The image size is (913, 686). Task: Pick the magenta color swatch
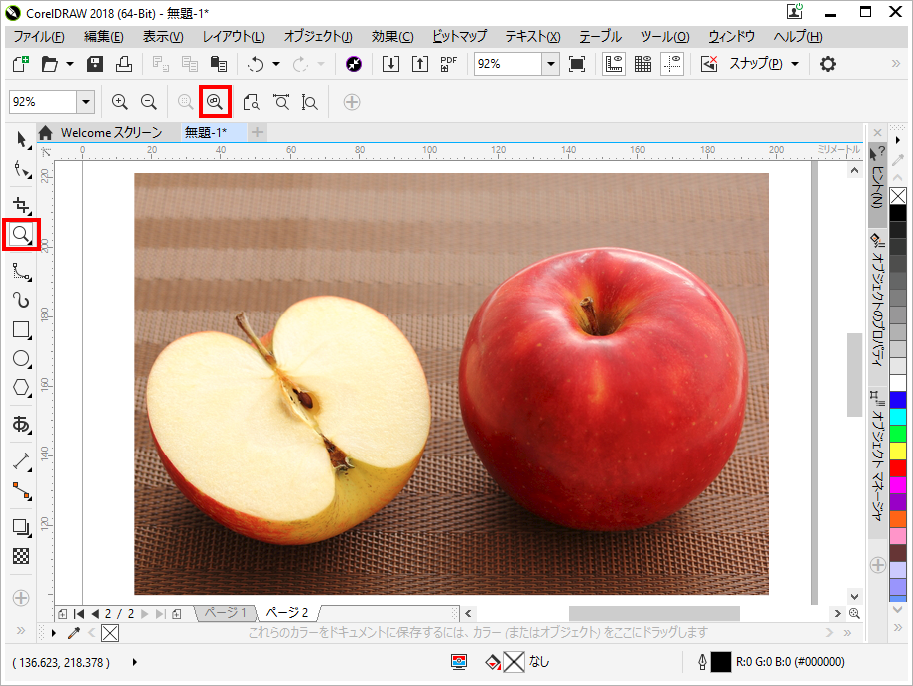(x=898, y=485)
